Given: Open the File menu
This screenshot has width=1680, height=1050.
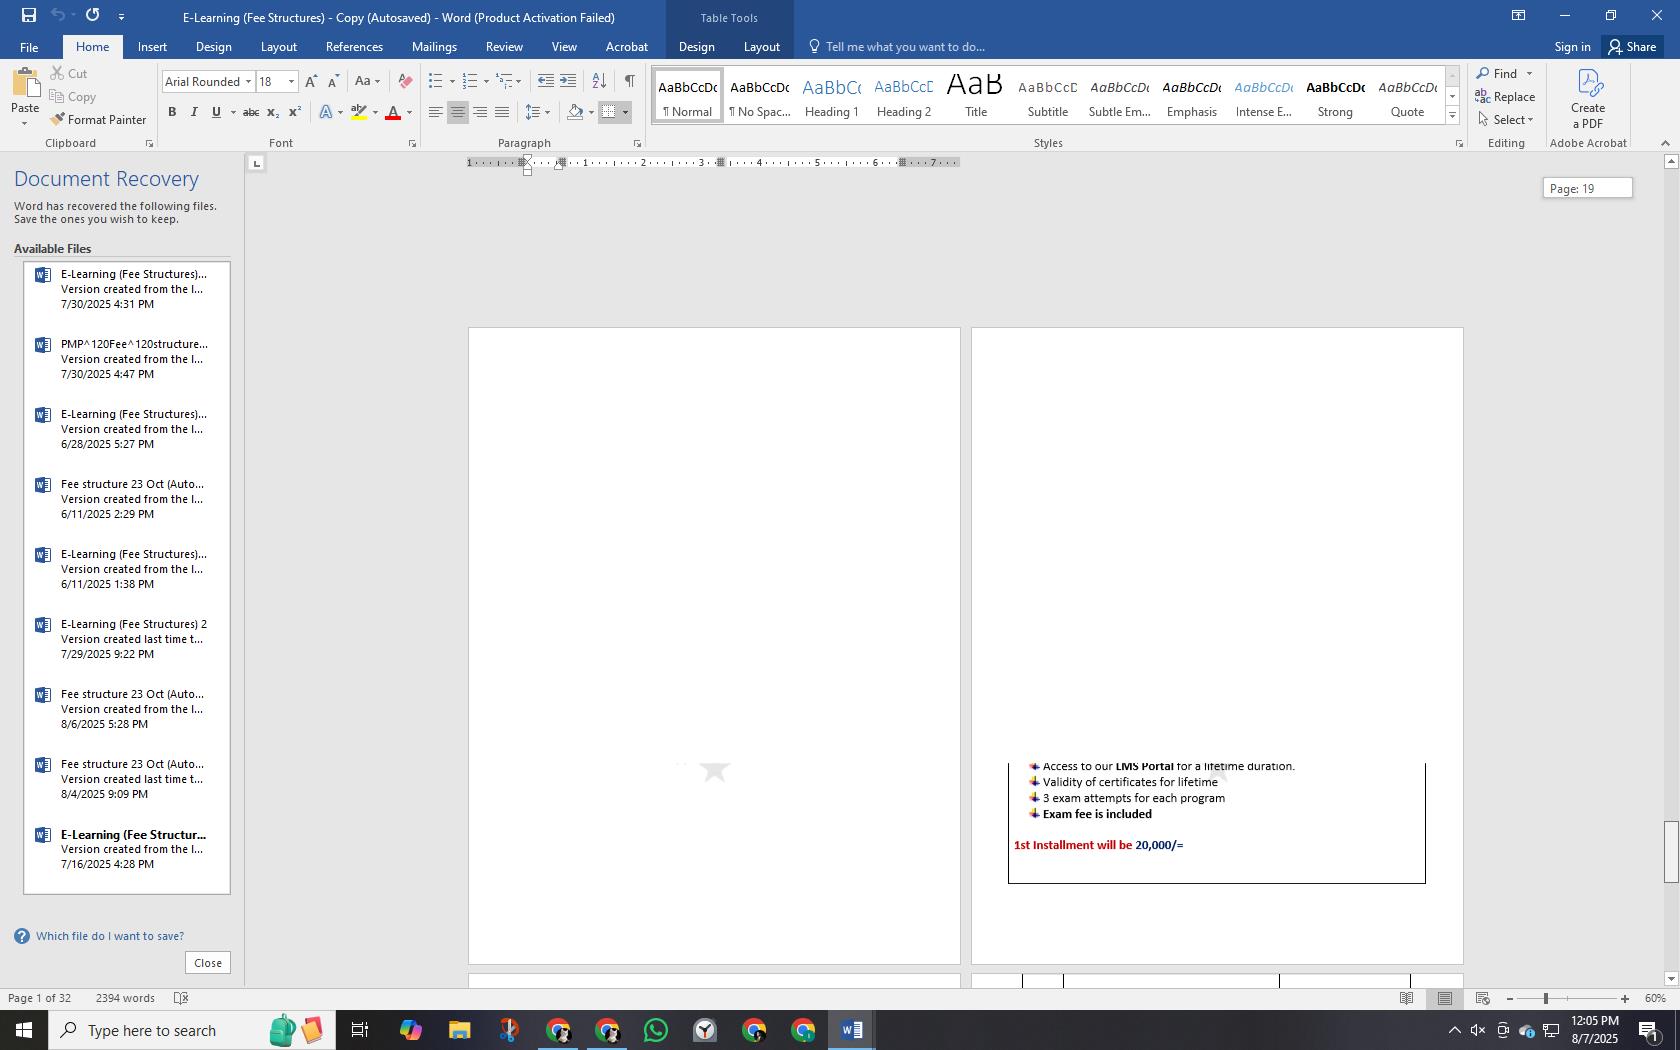Looking at the screenshot, I should point(29,47).
